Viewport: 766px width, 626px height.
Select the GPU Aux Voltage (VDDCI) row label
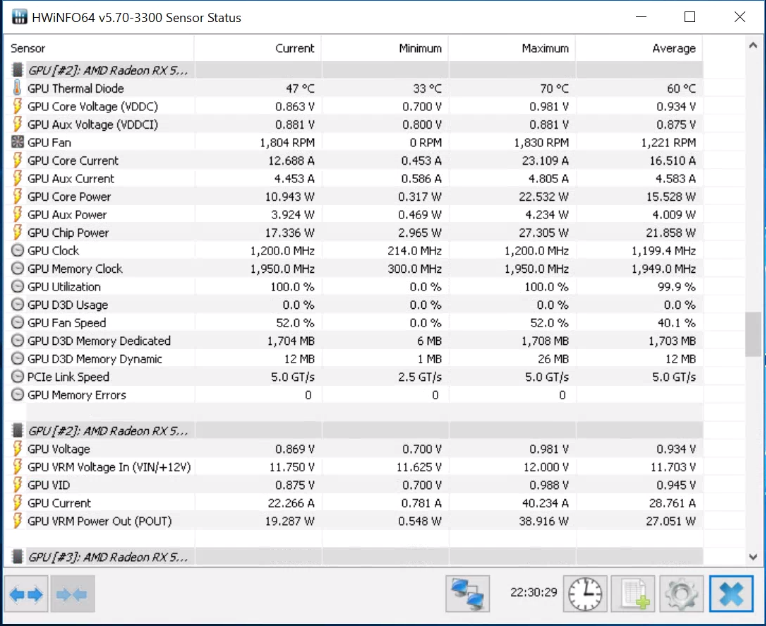point(93,125)
